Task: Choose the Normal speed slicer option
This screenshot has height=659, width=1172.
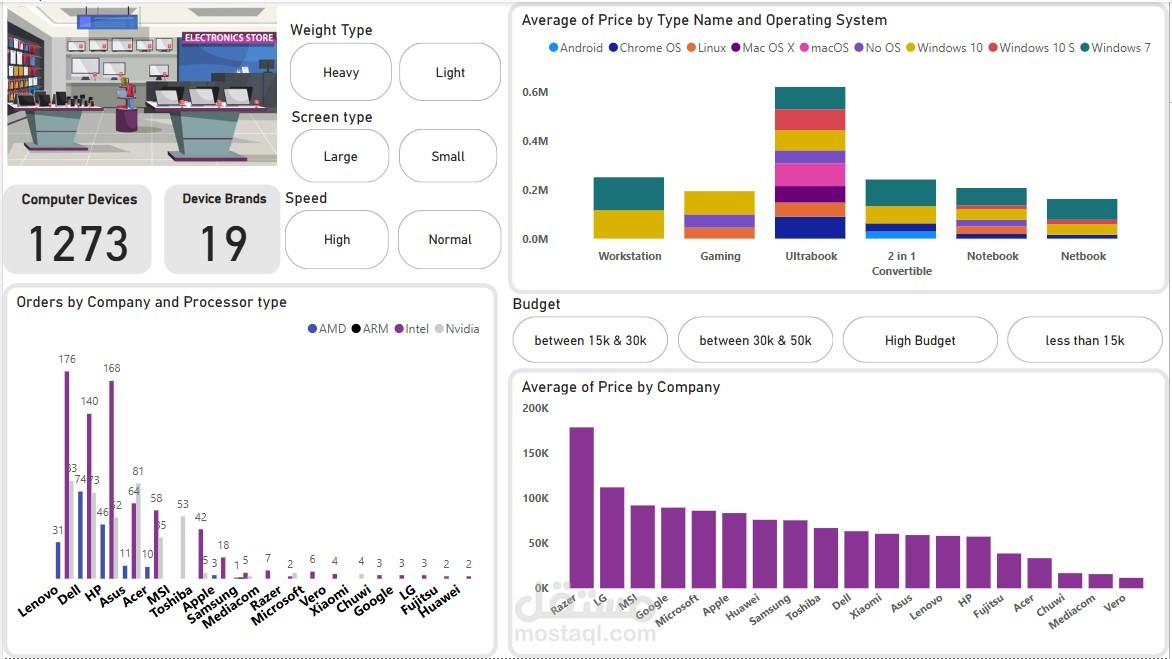Action: pyautogui.click(x=450, y=239)
